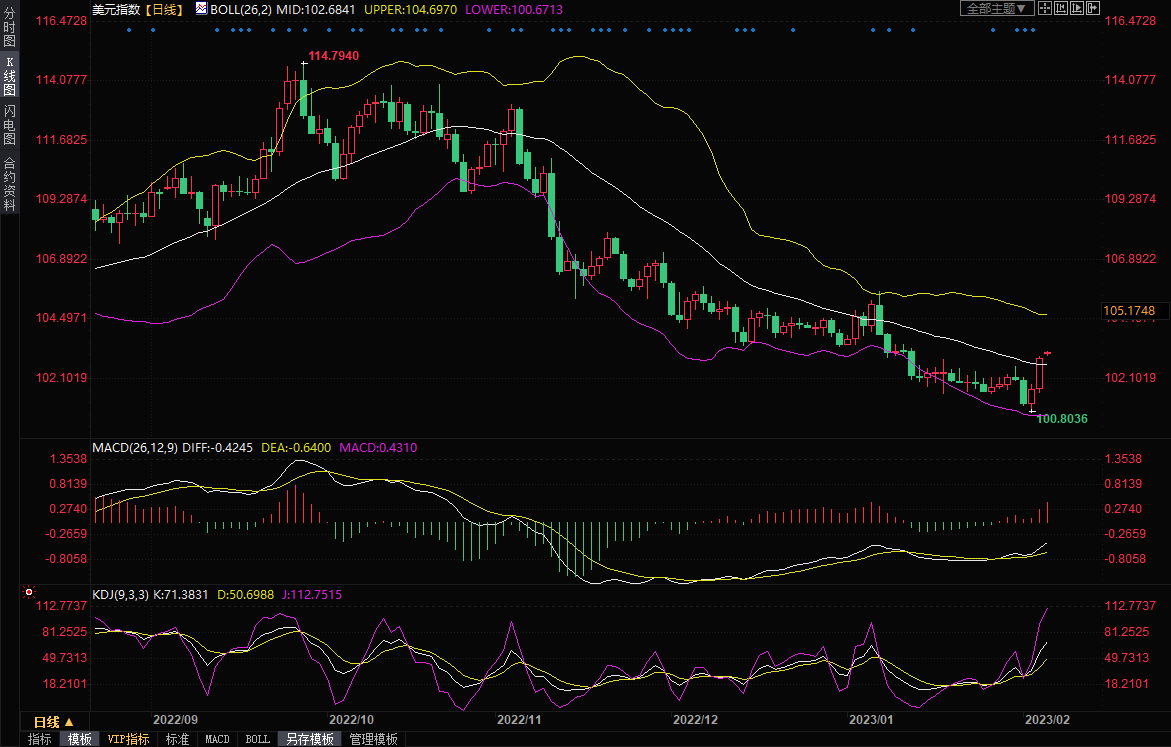
Task: Switch to the 指标 bottom tab
Action: [x=39, y=739]
